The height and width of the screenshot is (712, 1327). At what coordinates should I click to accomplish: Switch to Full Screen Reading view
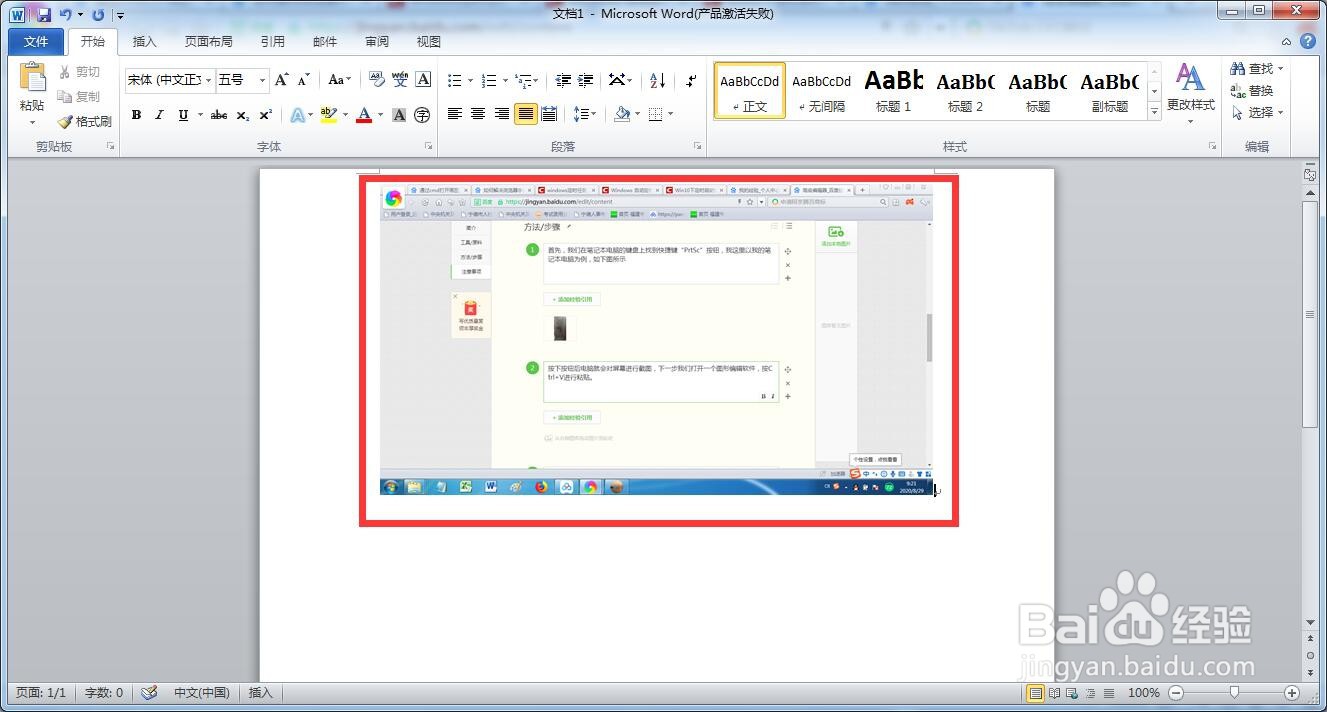pos(1054,693)
